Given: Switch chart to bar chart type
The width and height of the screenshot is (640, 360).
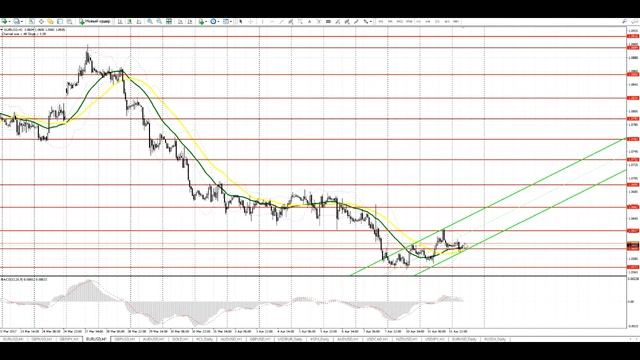Looking at the screenshot, I should point(120,21).
